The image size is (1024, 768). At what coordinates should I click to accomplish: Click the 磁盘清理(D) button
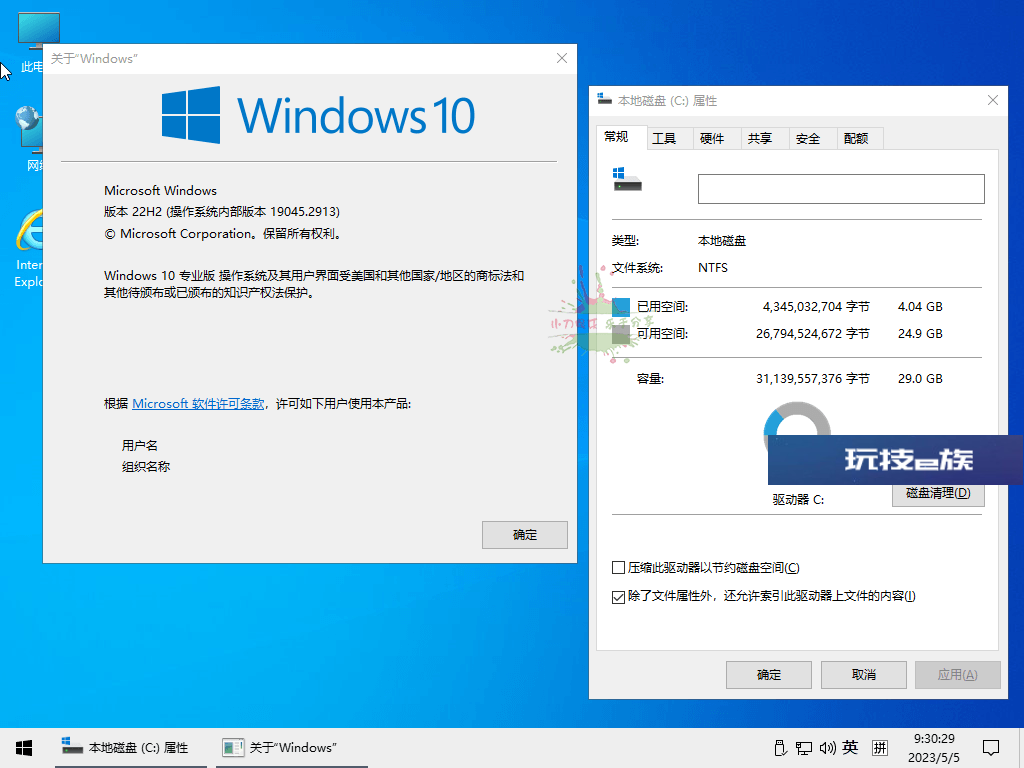[938, 494]
